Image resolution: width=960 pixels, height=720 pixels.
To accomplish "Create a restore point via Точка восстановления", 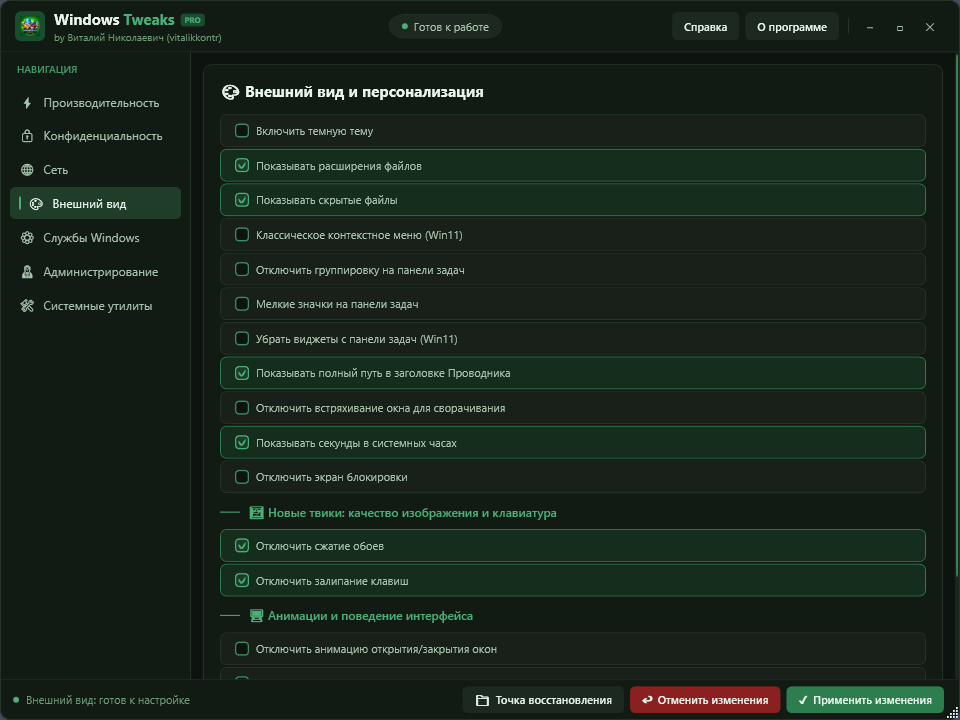I will tap(543, 700).
